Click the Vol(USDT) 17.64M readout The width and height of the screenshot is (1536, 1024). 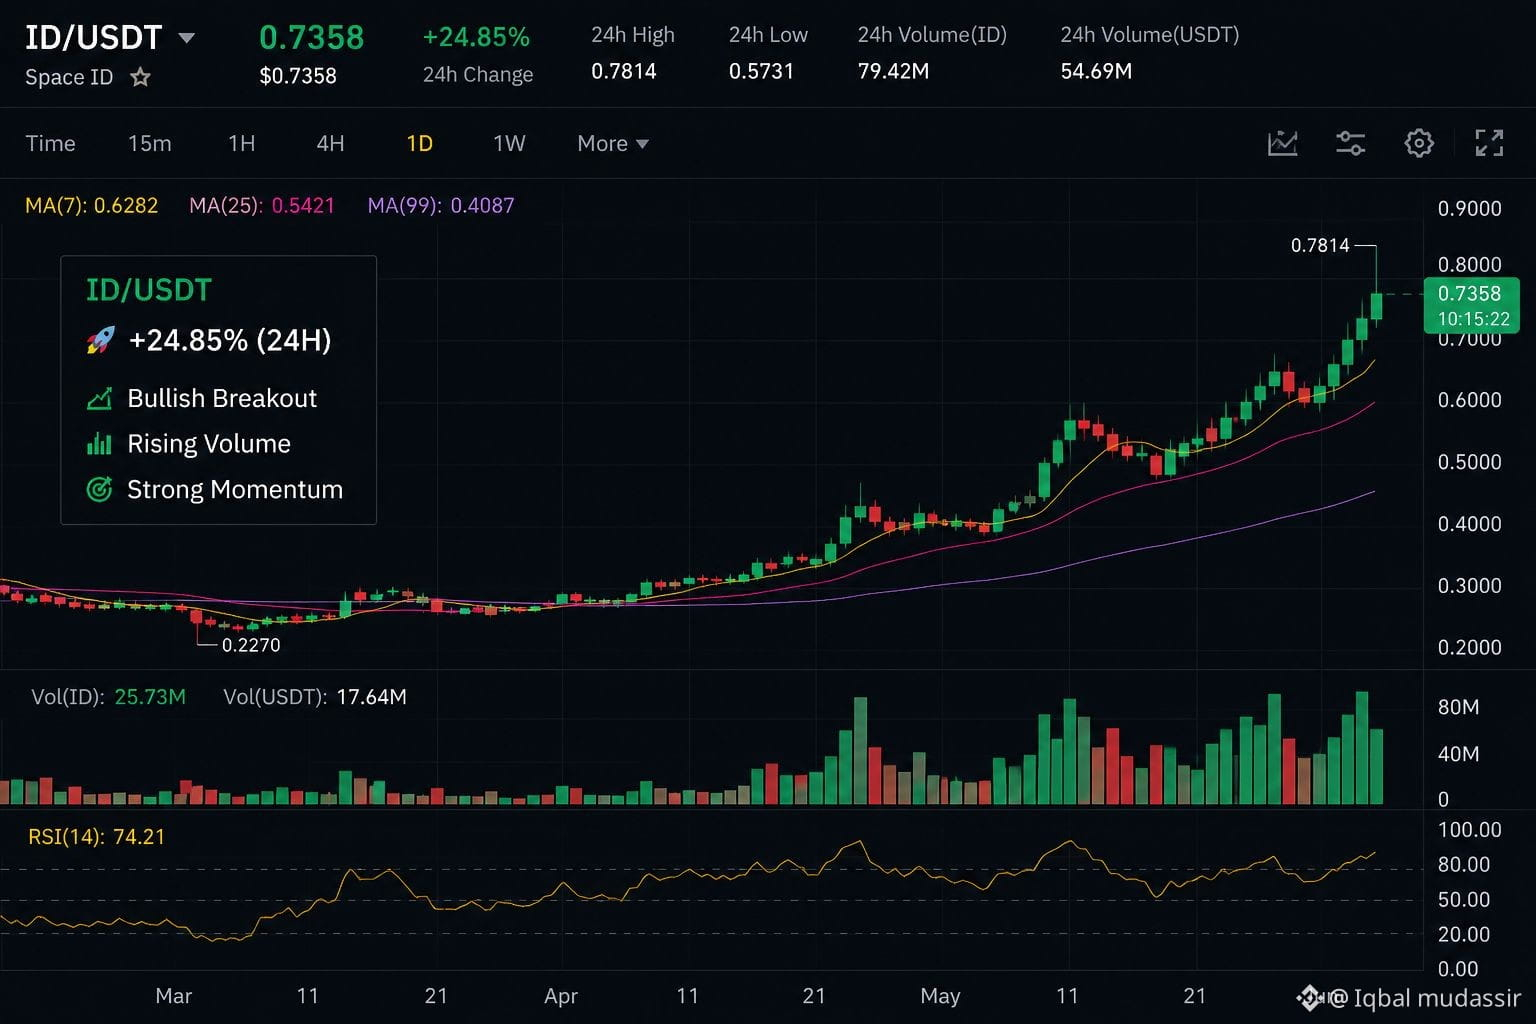(315, 696)
